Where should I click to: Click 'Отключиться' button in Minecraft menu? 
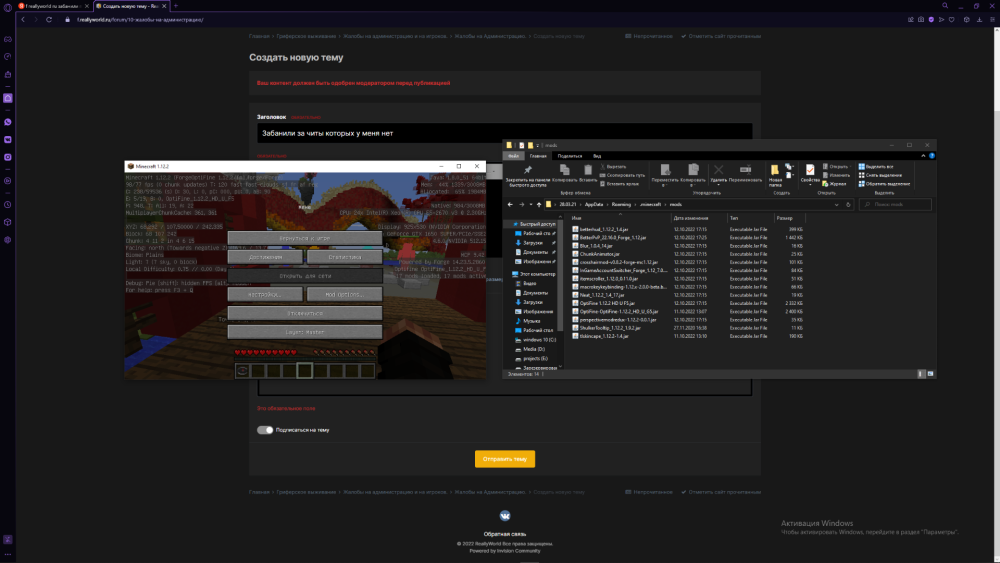pos(305,313)
